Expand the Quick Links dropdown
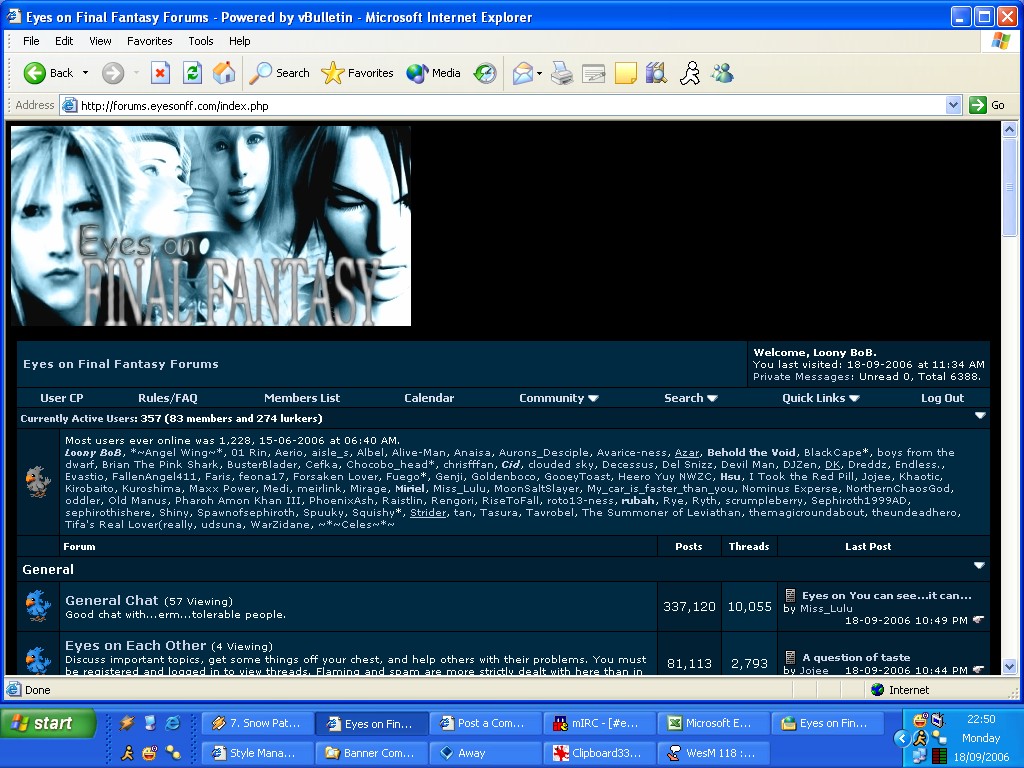This screenshot has height=768, width=1024. point(821,398)
